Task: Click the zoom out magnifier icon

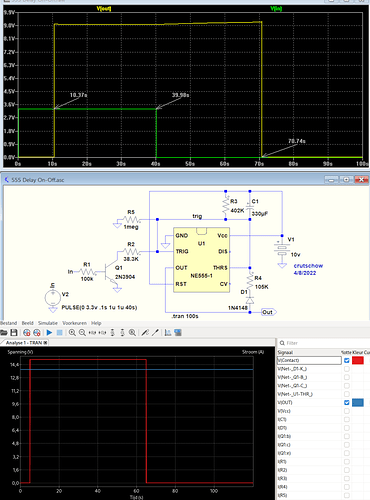Action: [82, 332]
